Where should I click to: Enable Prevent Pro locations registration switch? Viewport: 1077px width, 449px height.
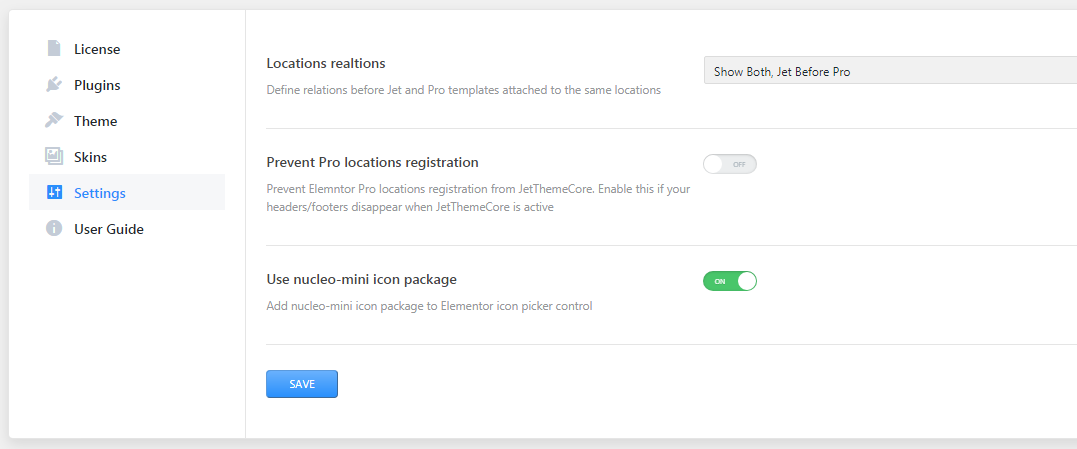tap(730, 164)
